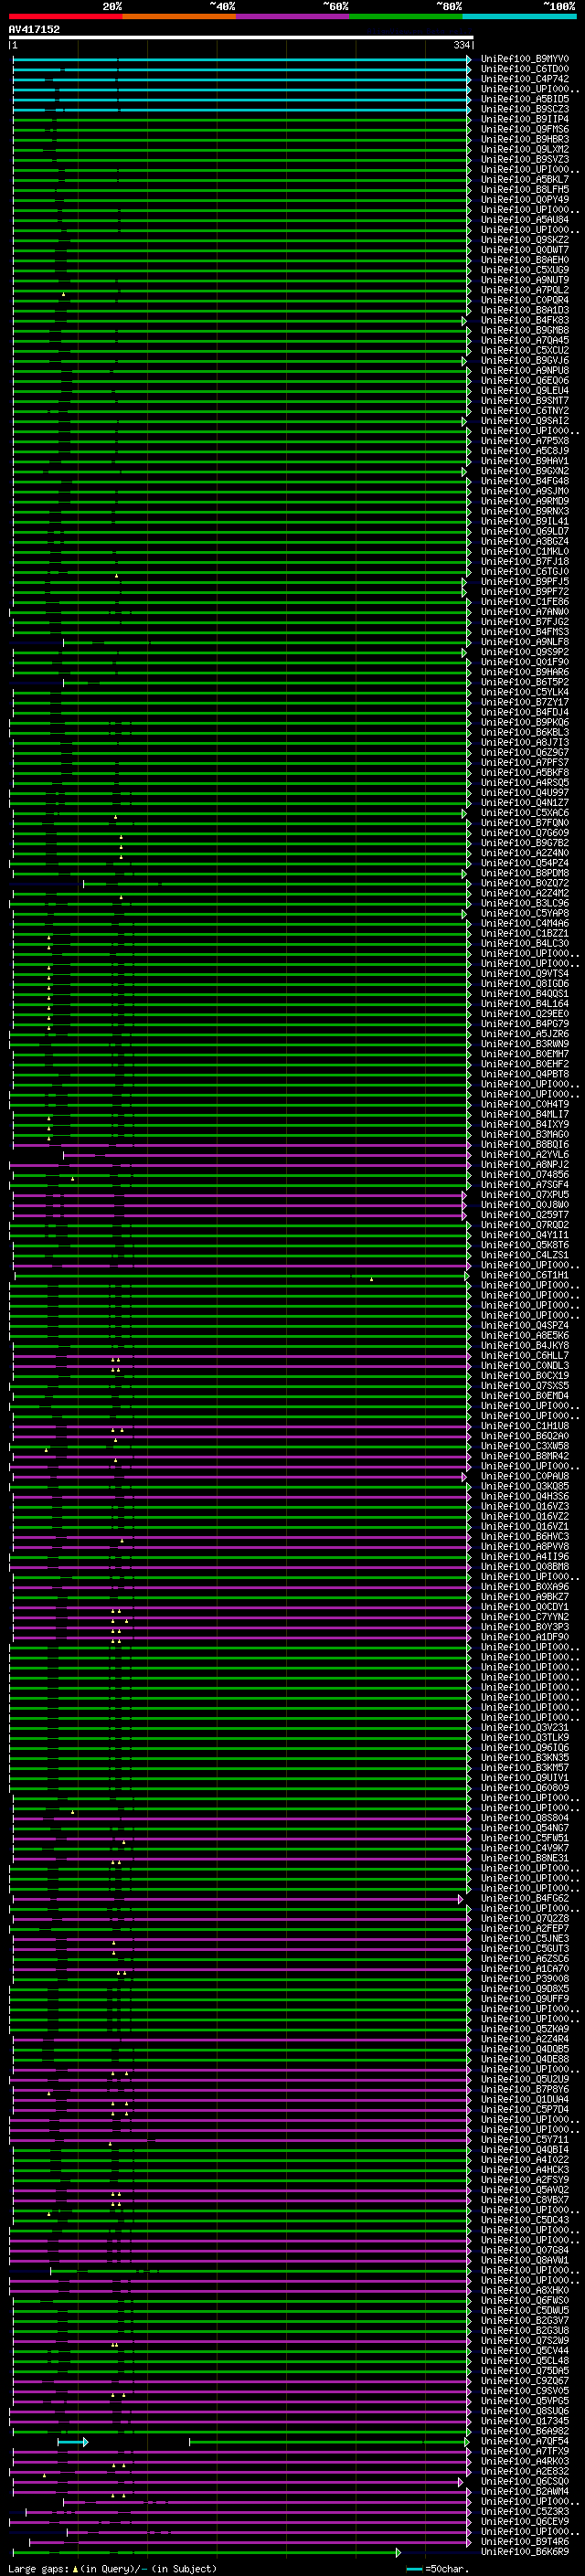The image size is (585, 2576).
Task: Select the query name AV417152
Action: click(x=34, y=29)
